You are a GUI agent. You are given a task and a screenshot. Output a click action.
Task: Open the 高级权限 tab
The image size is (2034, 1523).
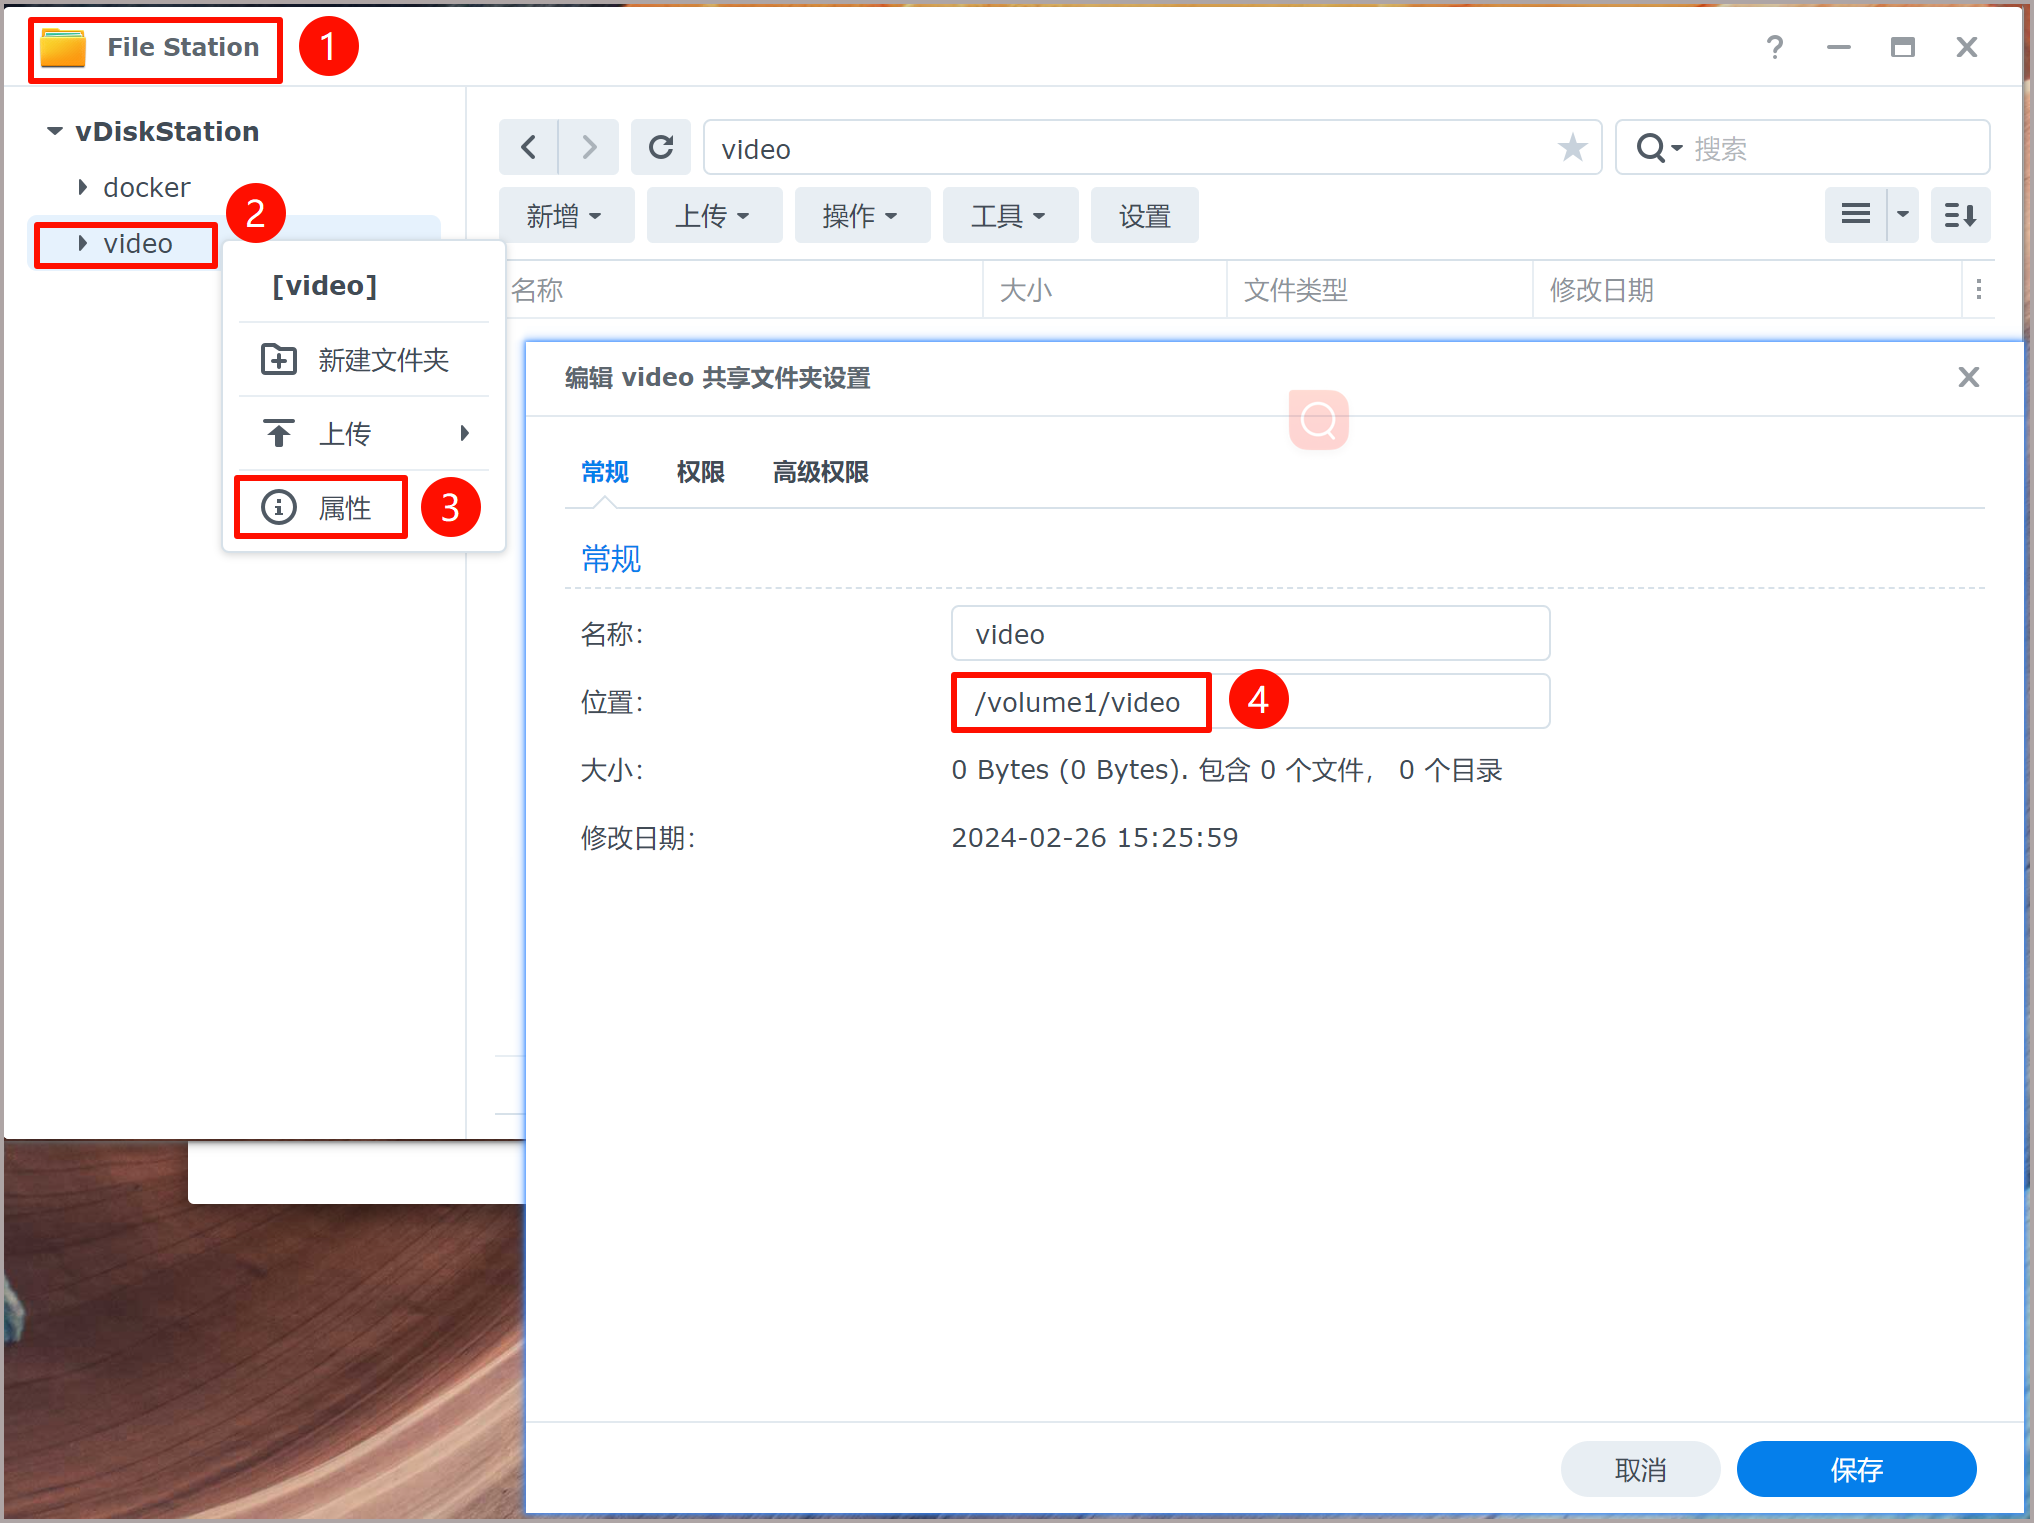click(820, 472)
